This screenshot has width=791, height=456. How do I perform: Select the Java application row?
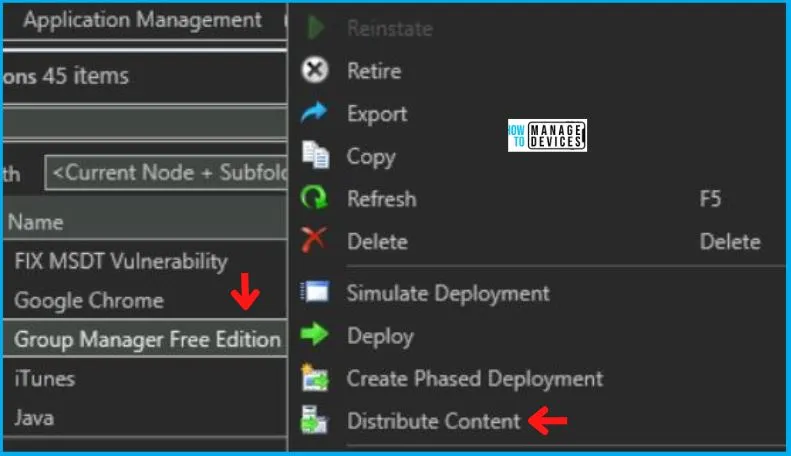[34, 418]
